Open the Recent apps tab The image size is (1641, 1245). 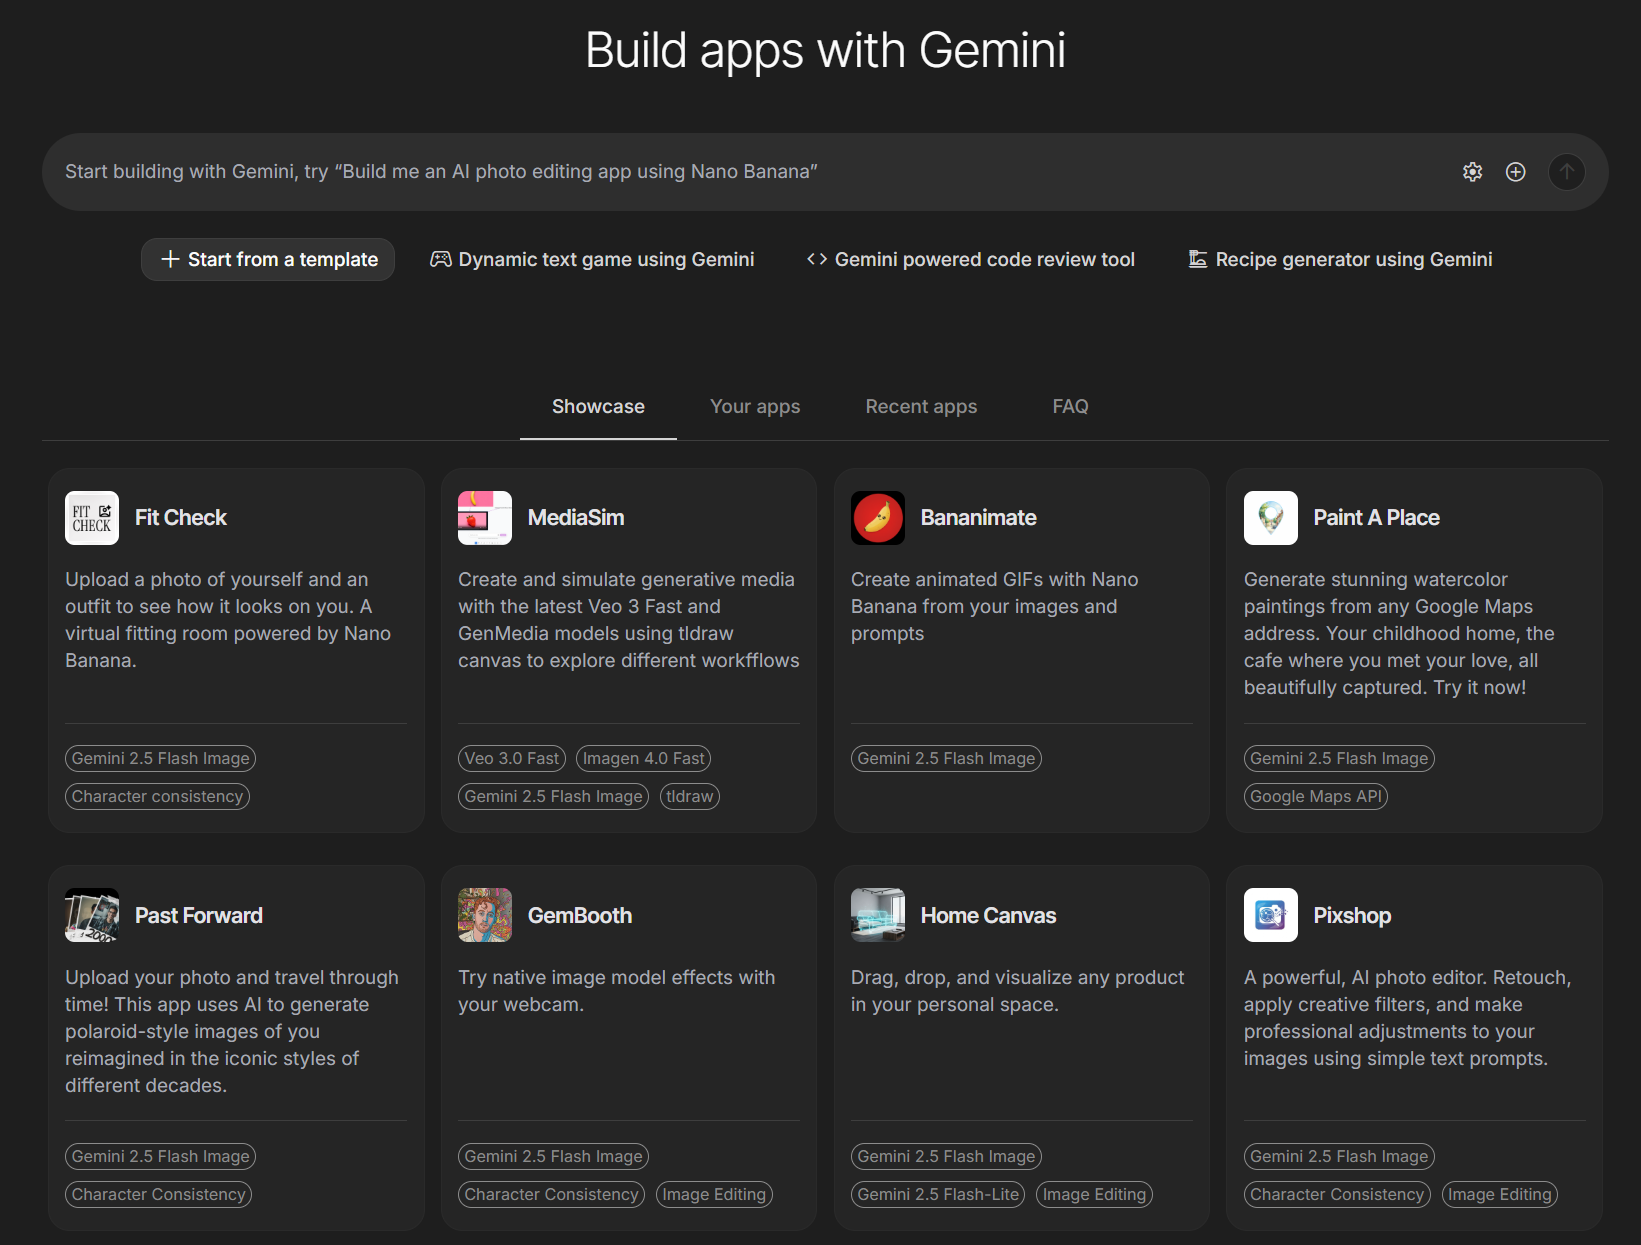(x=921, y=406)
